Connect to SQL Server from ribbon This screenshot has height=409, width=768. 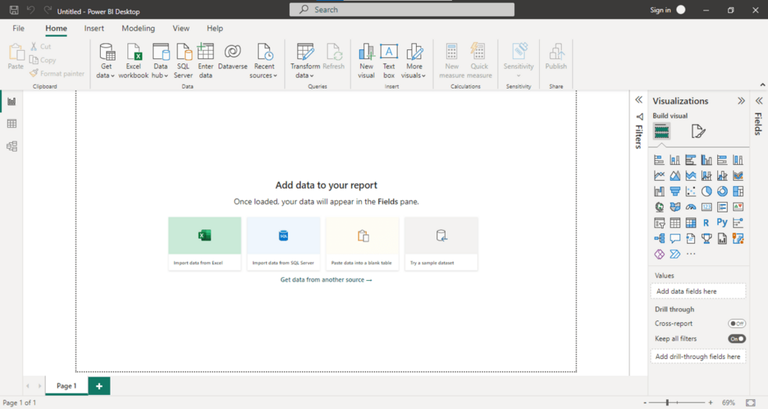pyautogui.click(x=183, y=61)
